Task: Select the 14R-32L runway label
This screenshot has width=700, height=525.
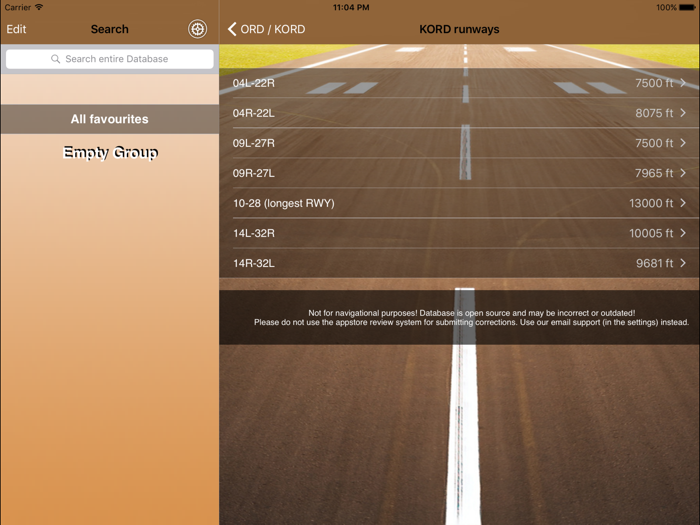Action: click(x=254, y=263)
